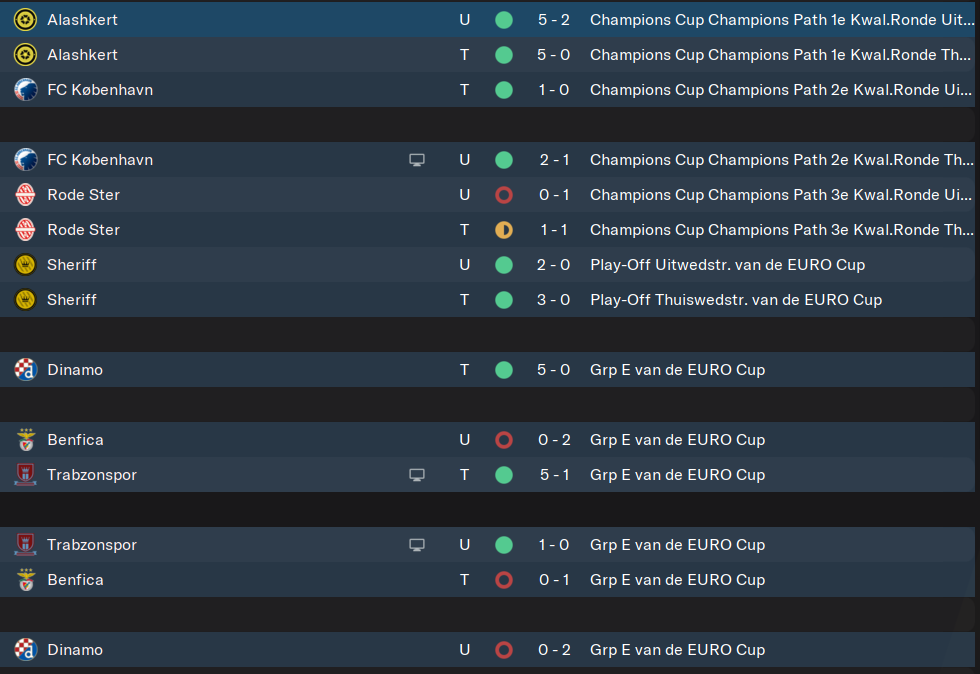Click Sheriff badge in the 3-0 row

[x=26, y=300]
